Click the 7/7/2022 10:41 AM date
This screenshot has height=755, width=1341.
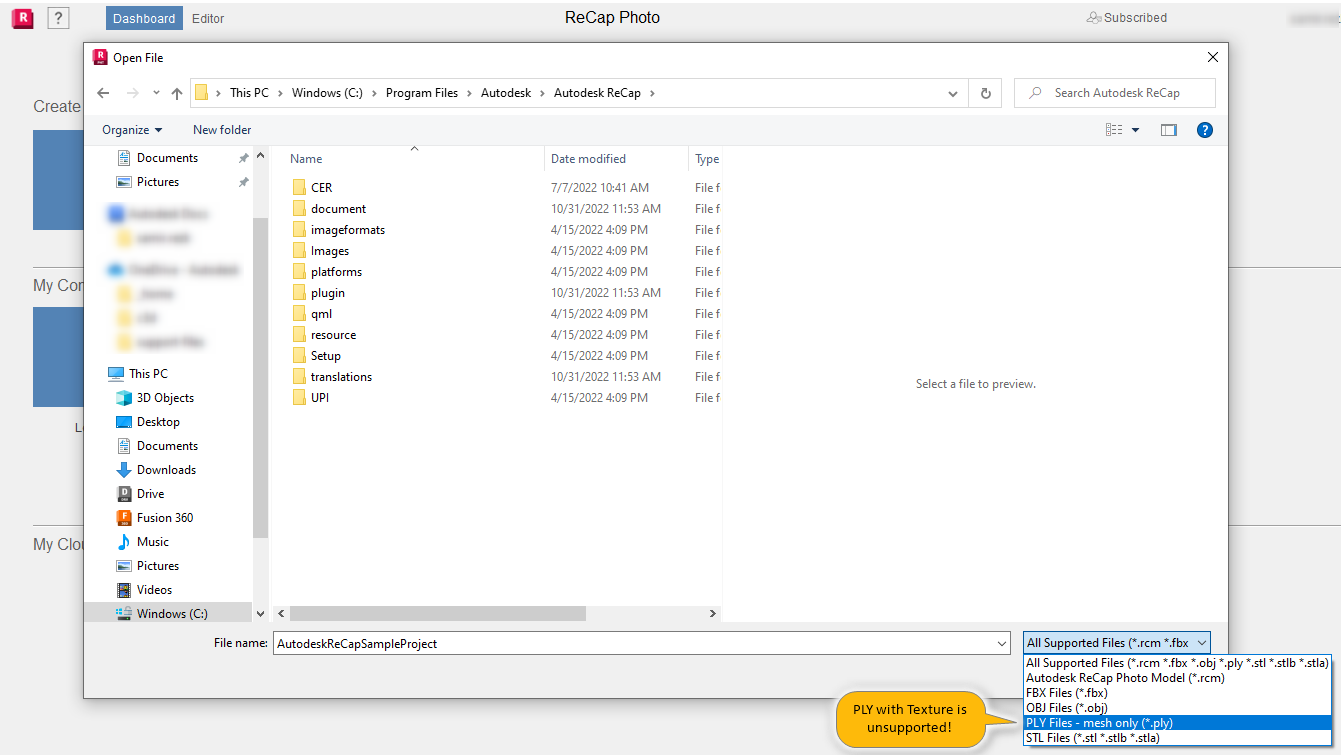pyautogui.click(x=600, y=188)
